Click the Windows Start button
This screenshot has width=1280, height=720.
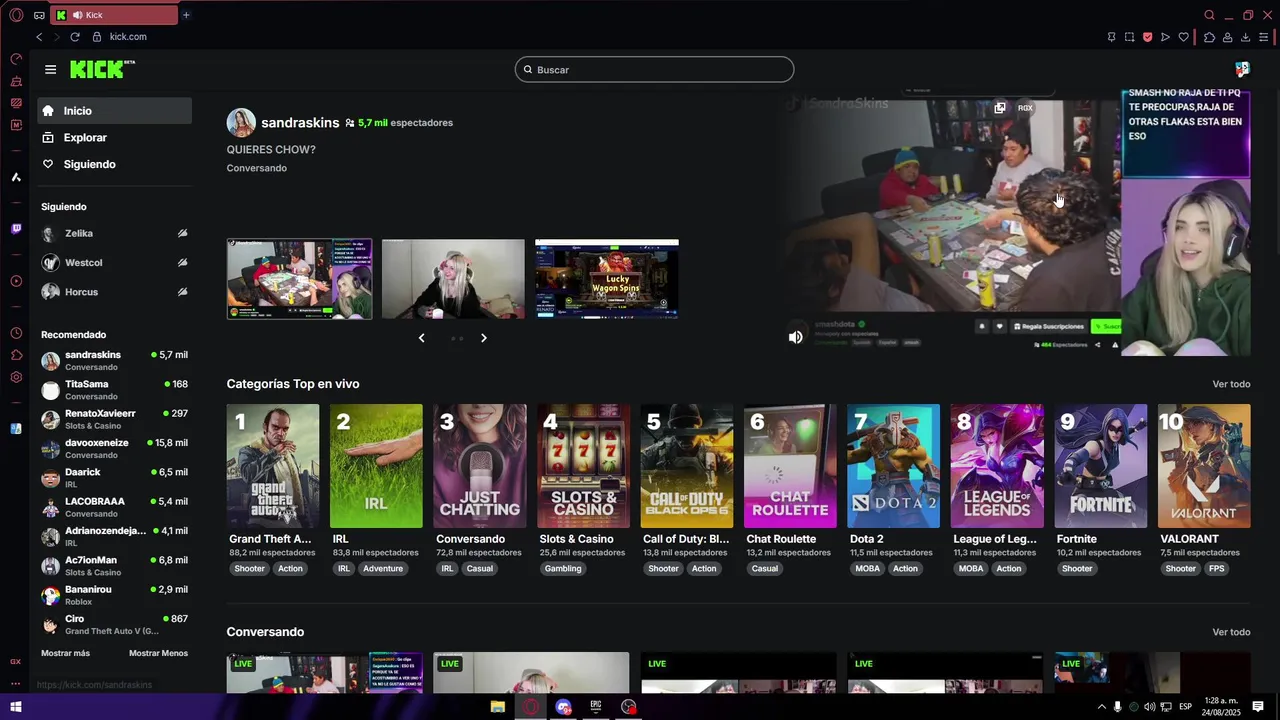pos(16,707)
